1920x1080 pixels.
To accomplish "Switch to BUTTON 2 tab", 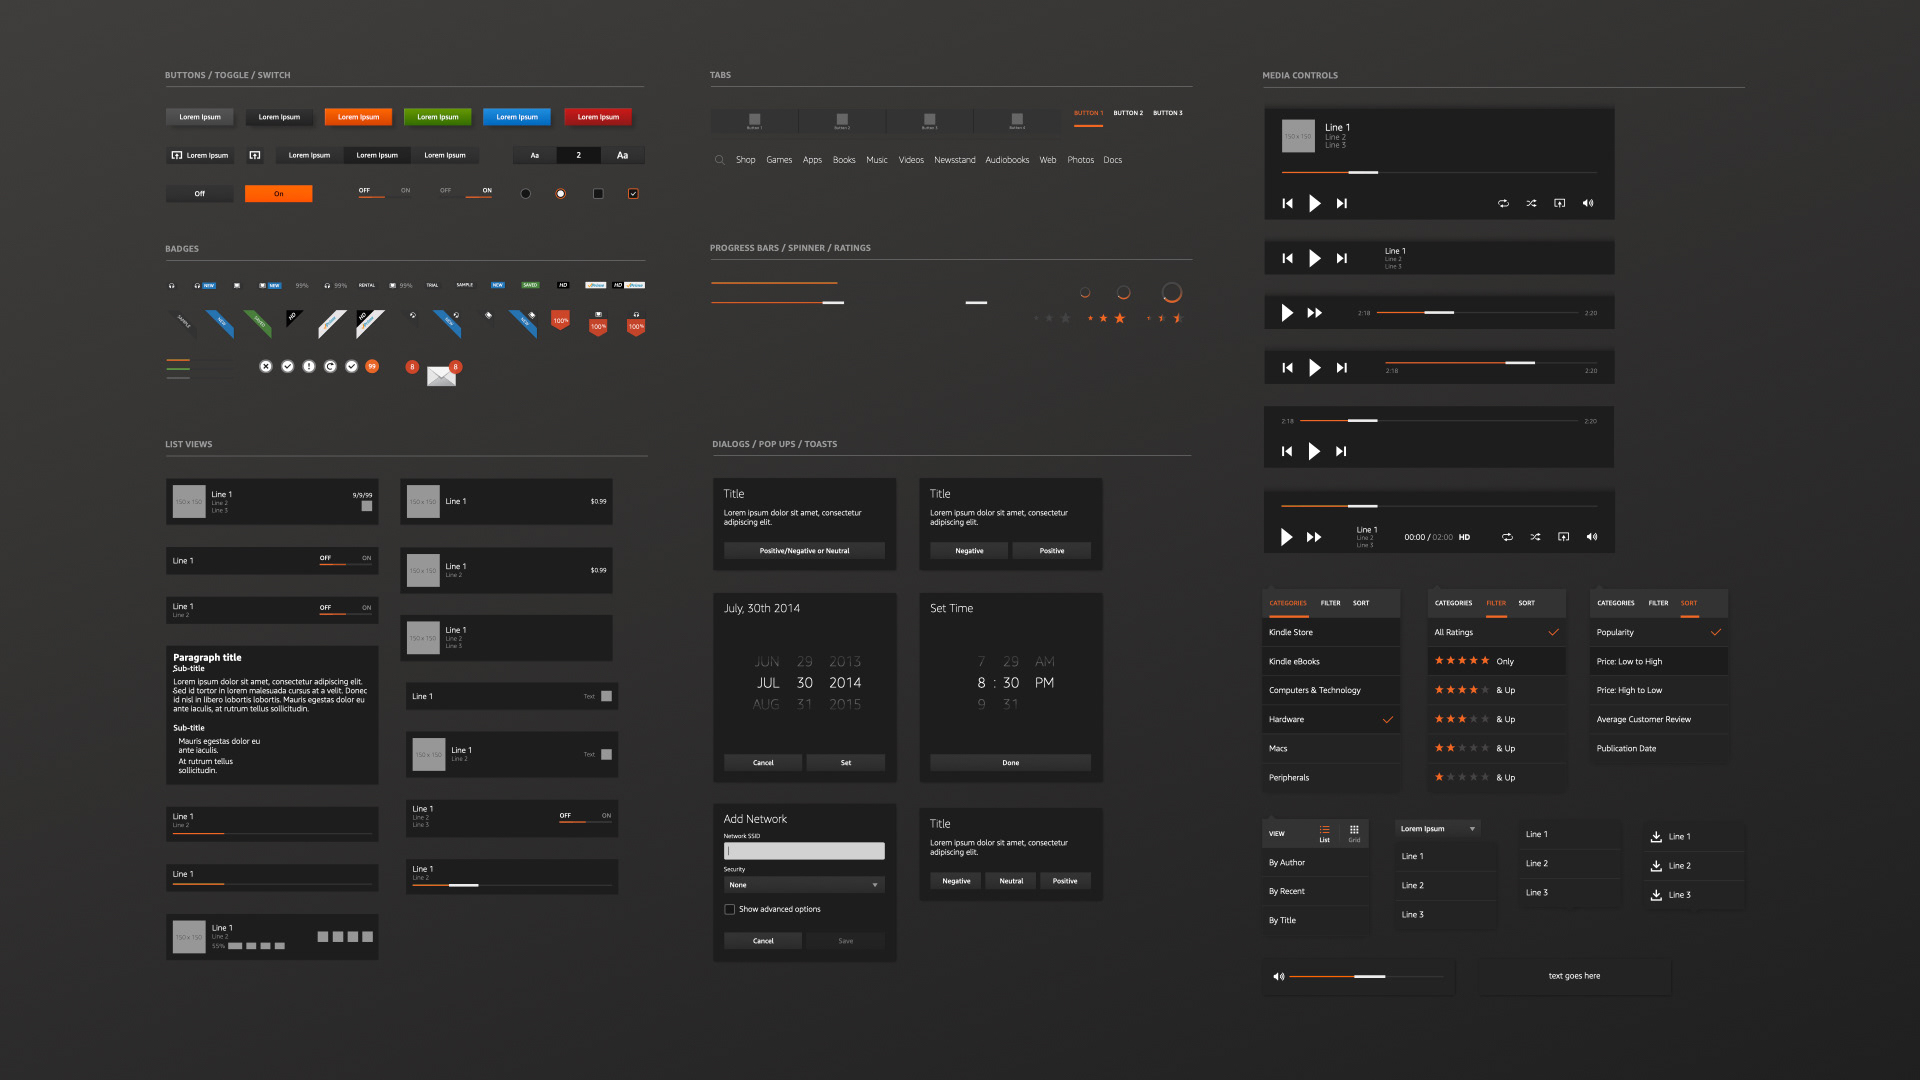I will [1128, 113].
